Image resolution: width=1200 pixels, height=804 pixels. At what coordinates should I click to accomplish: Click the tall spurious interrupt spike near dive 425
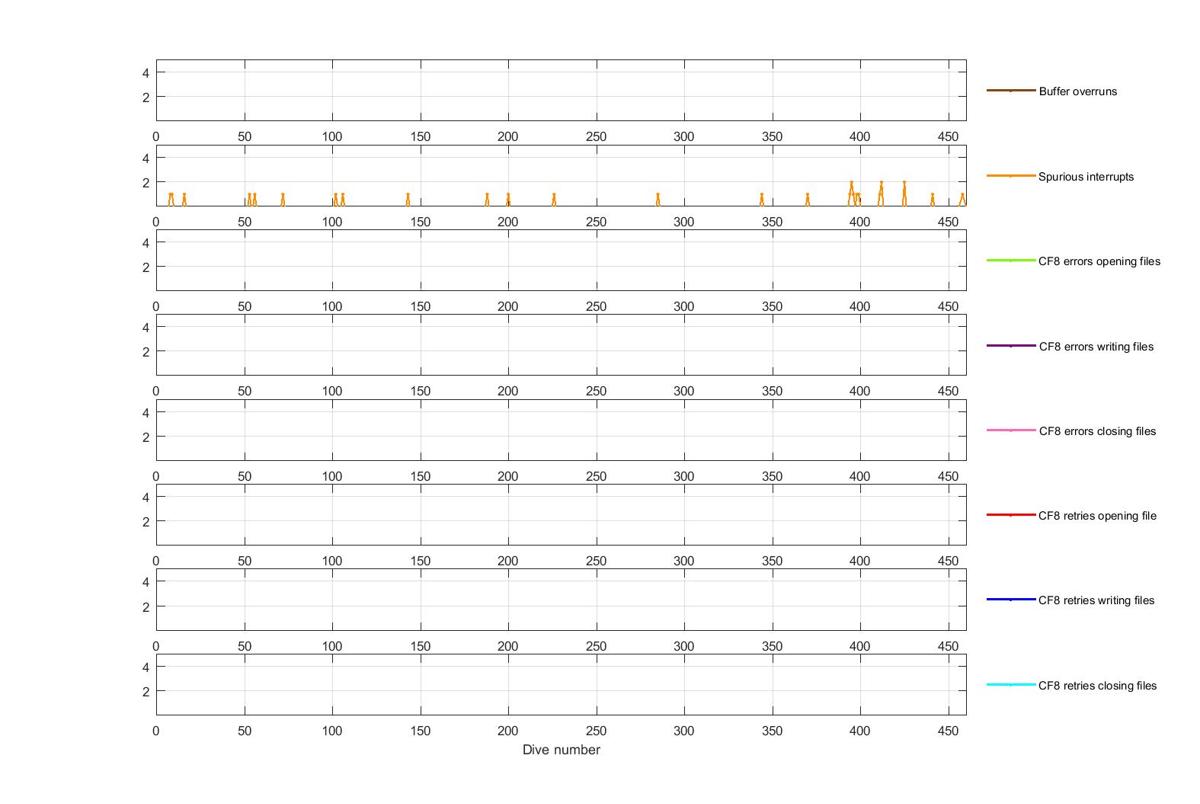(904, 194)
